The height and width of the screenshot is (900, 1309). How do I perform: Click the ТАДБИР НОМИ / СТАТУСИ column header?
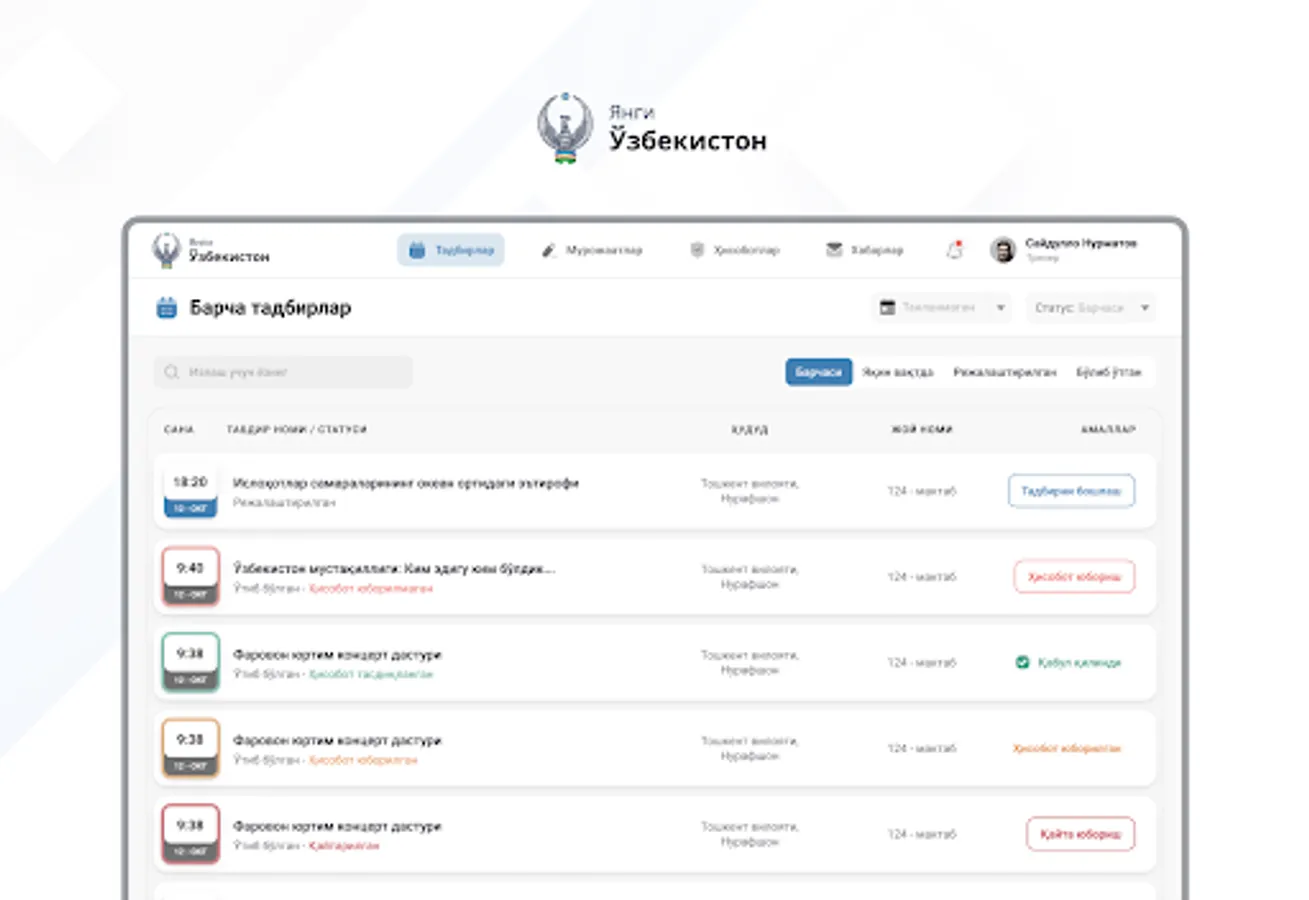tap(297, 430)
